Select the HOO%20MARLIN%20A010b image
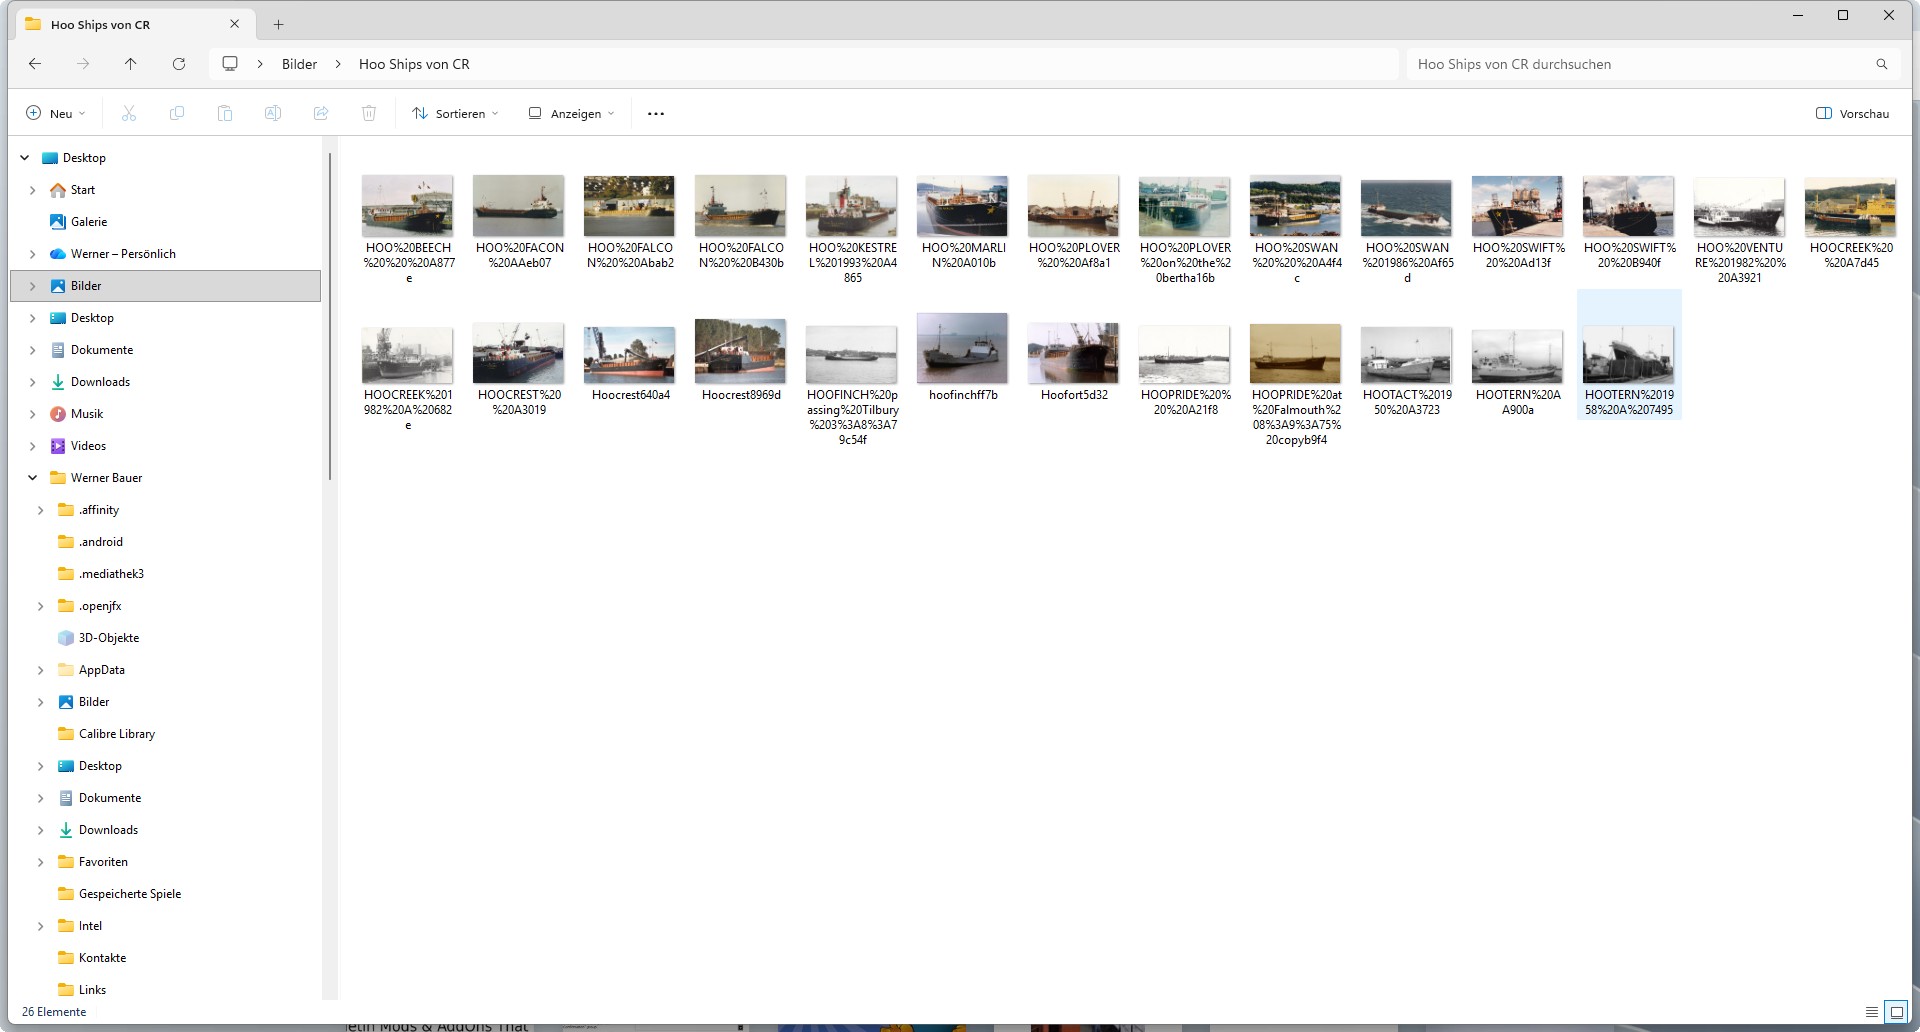The height and width of the screenshot is (1032, 1920). [x=963, y=206]
